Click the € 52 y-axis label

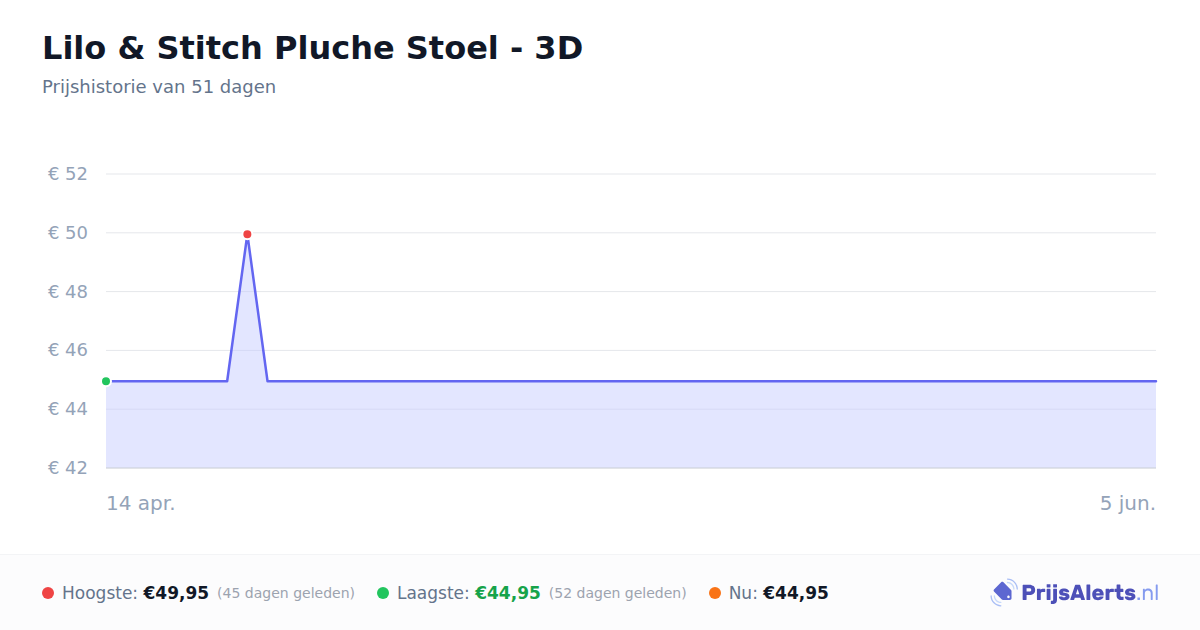(x=68, y=174)
